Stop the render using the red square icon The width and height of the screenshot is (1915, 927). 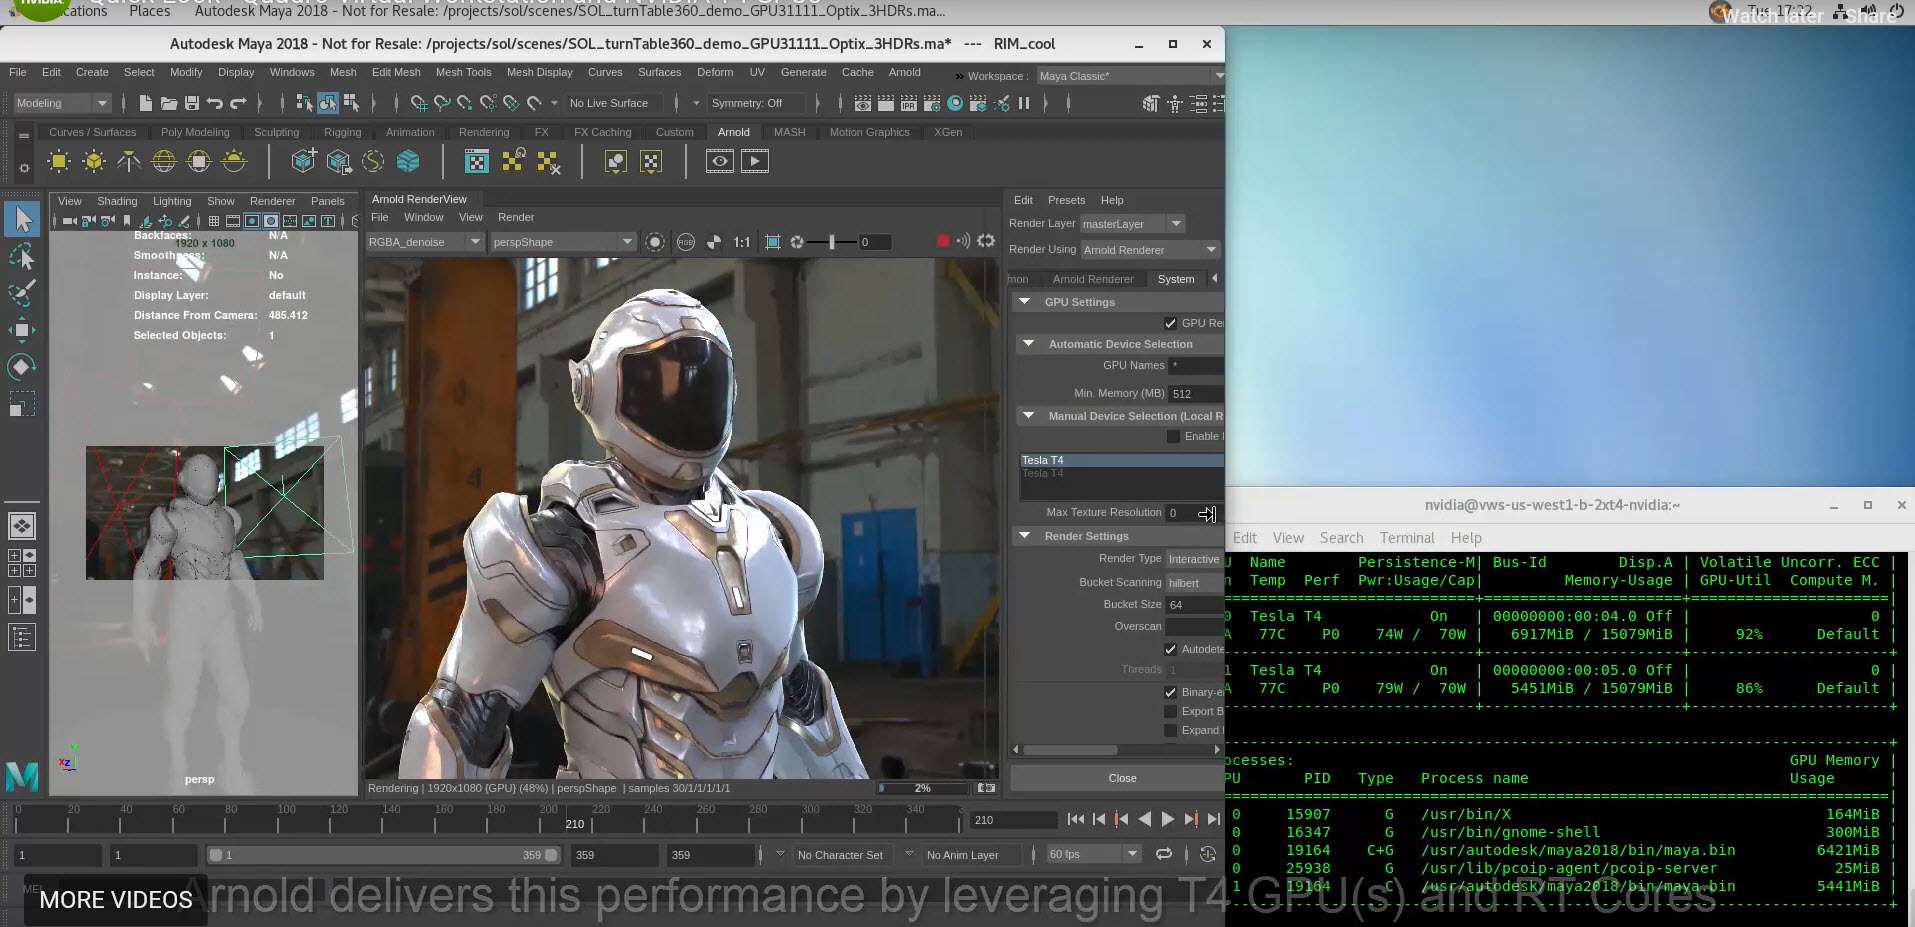click(941, 241)
